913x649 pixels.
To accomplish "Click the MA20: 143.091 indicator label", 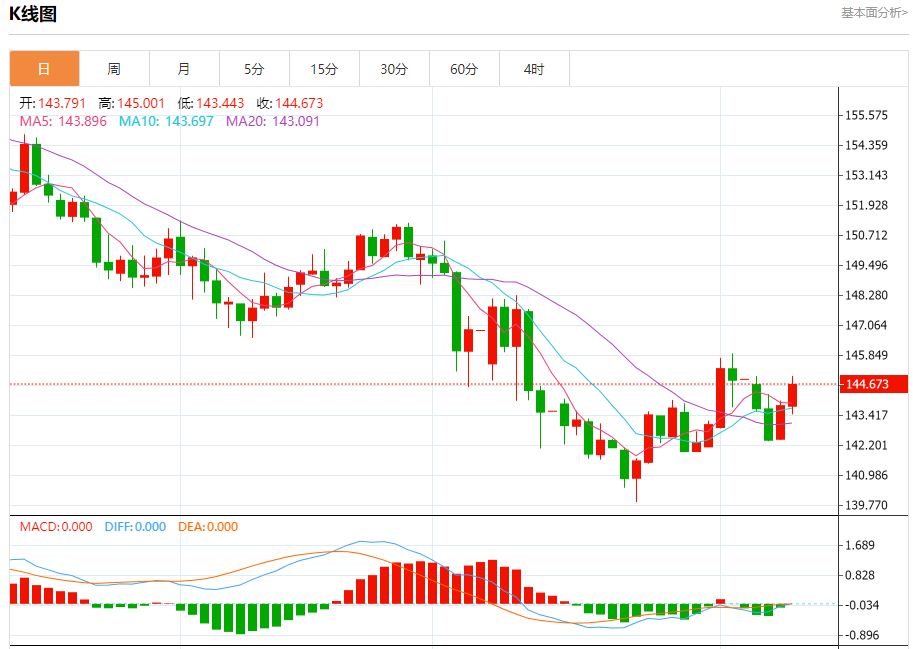I will [x=273, y=121].
